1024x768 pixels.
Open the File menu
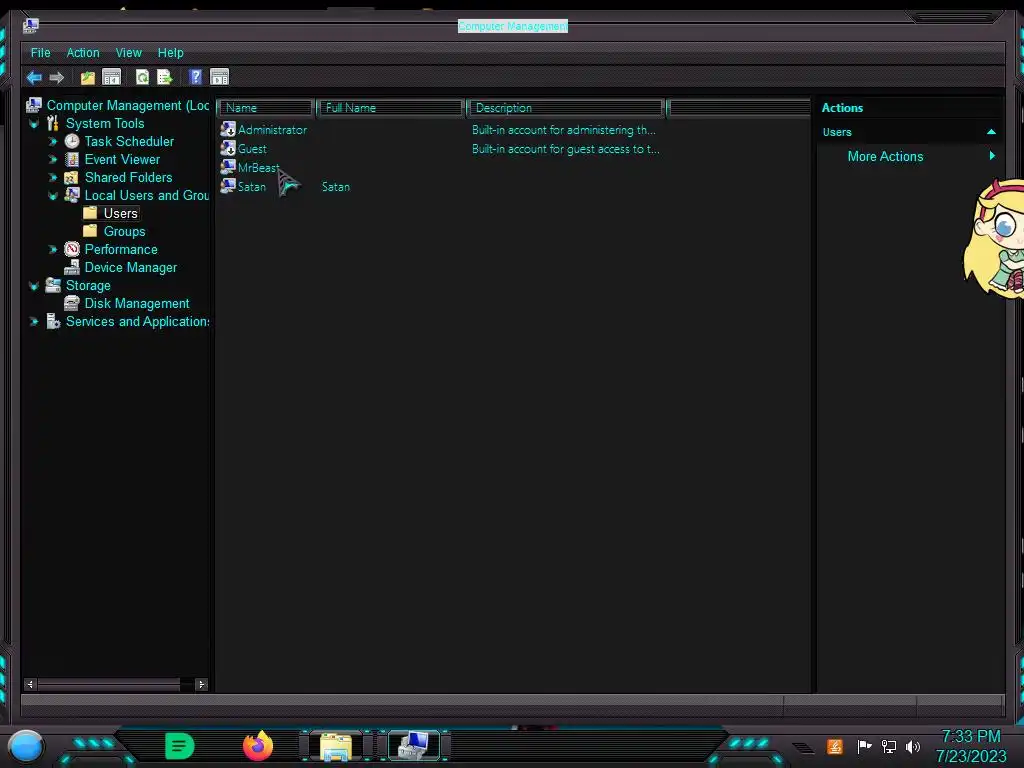pyautogui.click(x=40, y=53)
